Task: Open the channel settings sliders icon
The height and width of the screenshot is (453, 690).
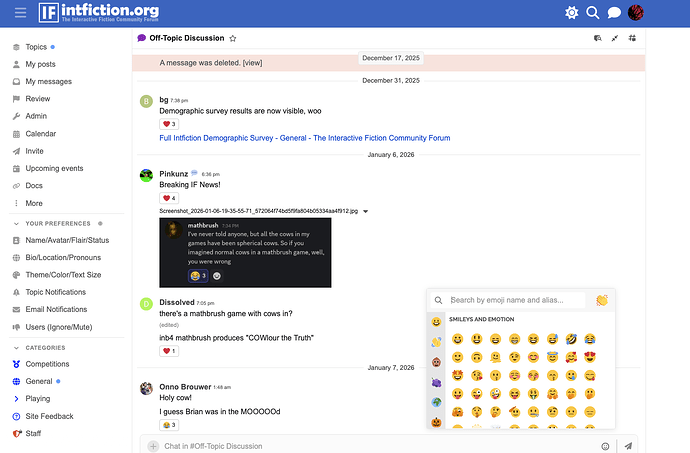Action: pyautogui.click(x=632, y=38)
